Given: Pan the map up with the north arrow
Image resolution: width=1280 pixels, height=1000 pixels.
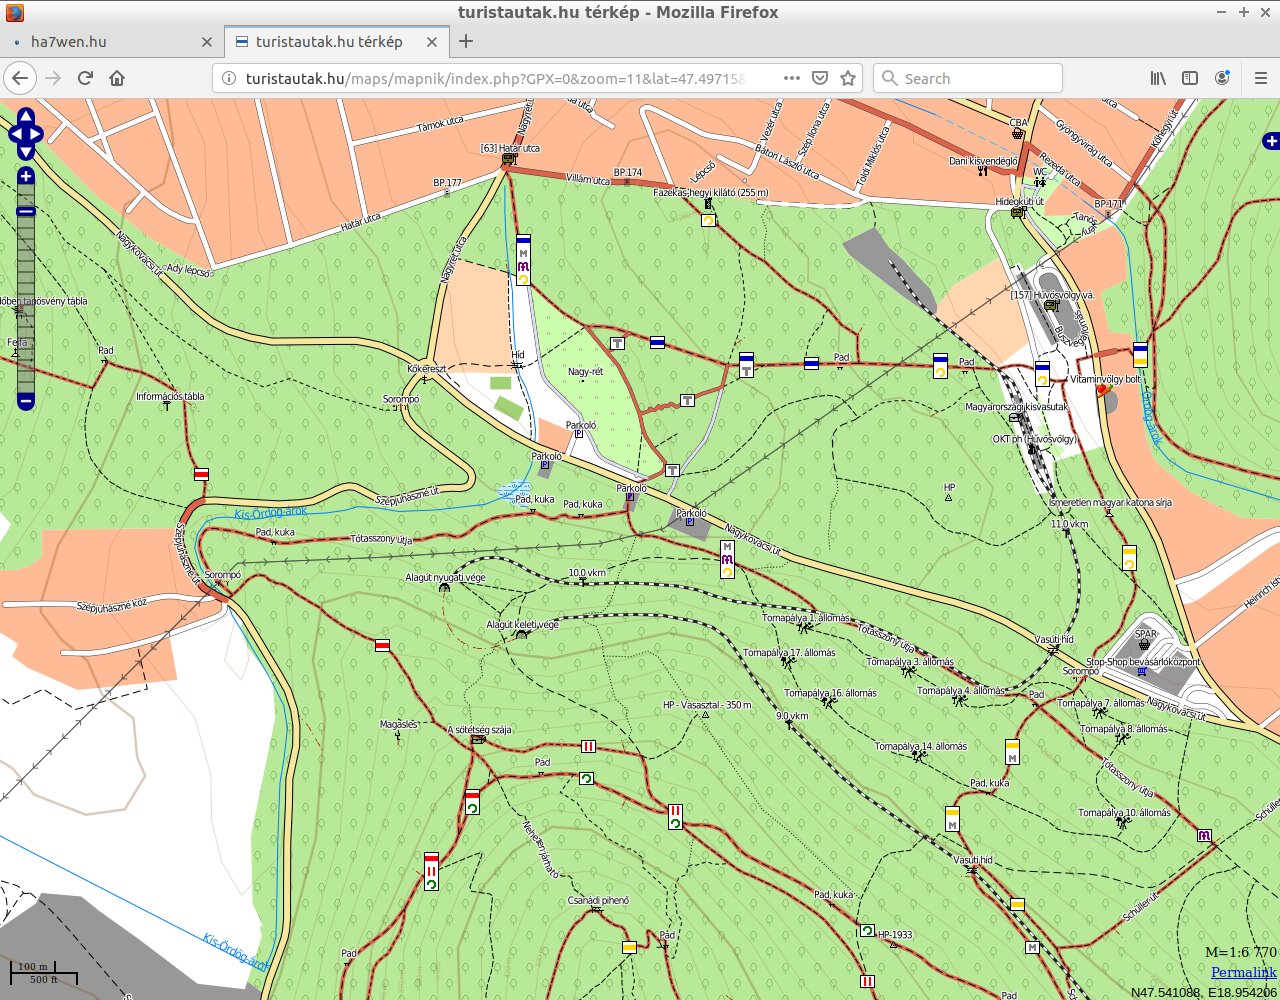Looking at the screenshot, I should click(26, 118).
